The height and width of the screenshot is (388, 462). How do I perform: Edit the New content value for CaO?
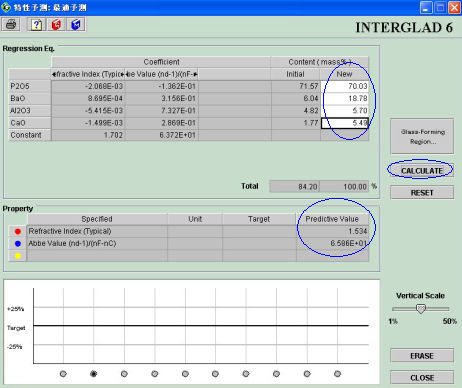(345, 123)
